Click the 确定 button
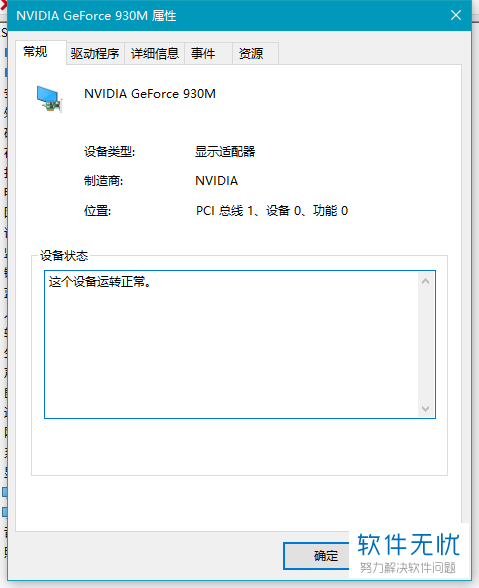 pyautogui.click(x=317, y=556)
